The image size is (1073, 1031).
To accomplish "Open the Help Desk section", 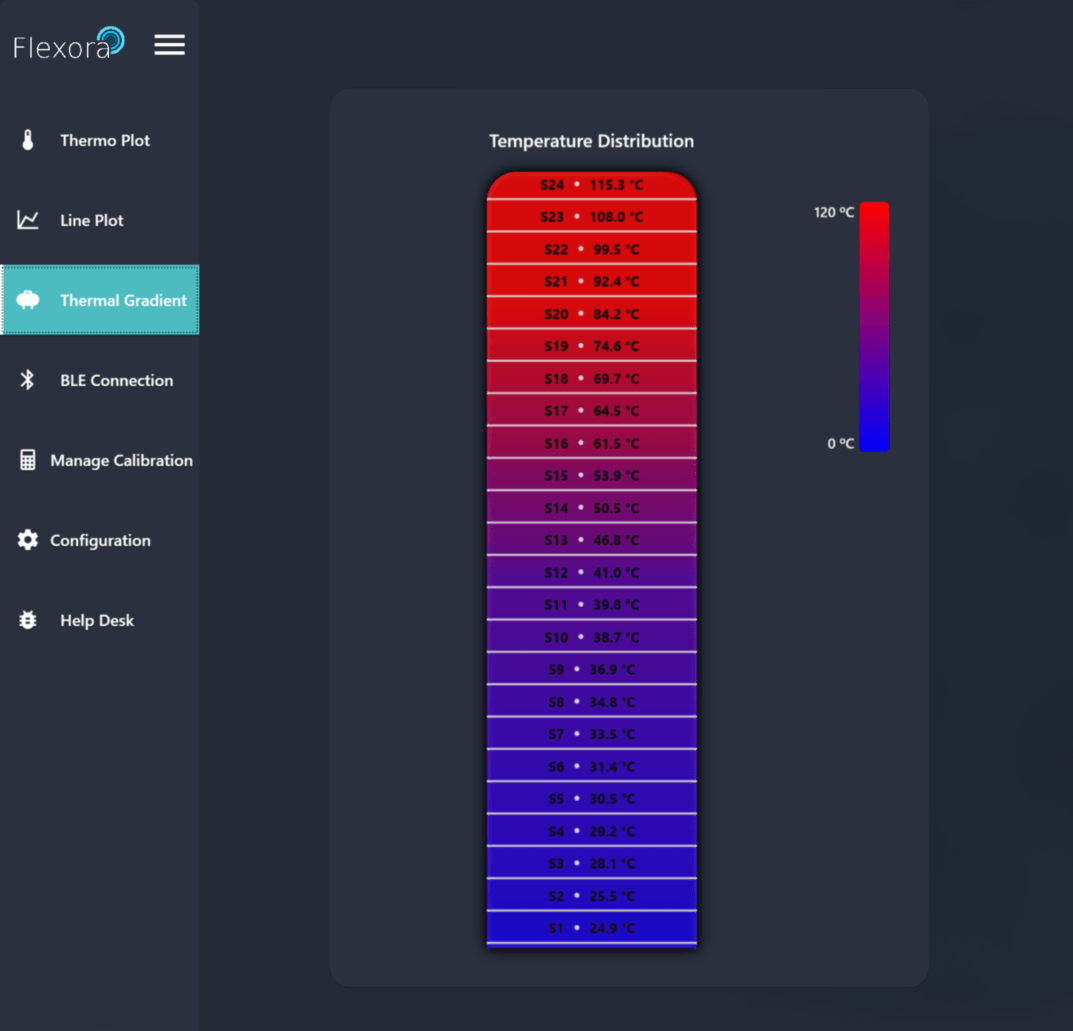I will pyautogui.click(x=97, y=620).
